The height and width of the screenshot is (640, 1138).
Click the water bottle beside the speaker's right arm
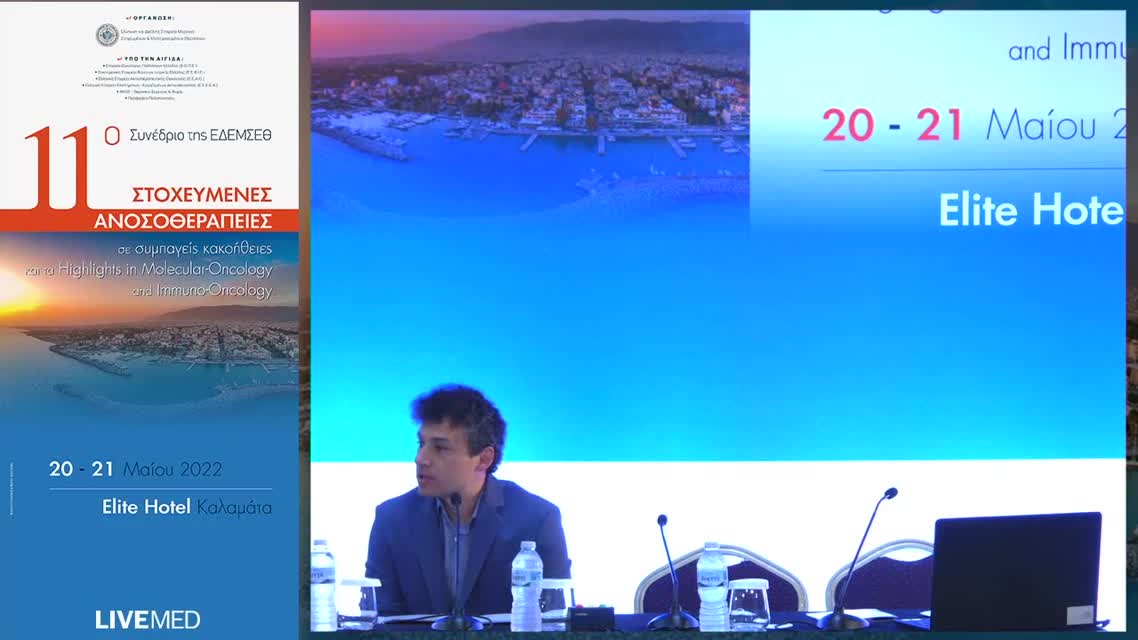pos(526,585)
